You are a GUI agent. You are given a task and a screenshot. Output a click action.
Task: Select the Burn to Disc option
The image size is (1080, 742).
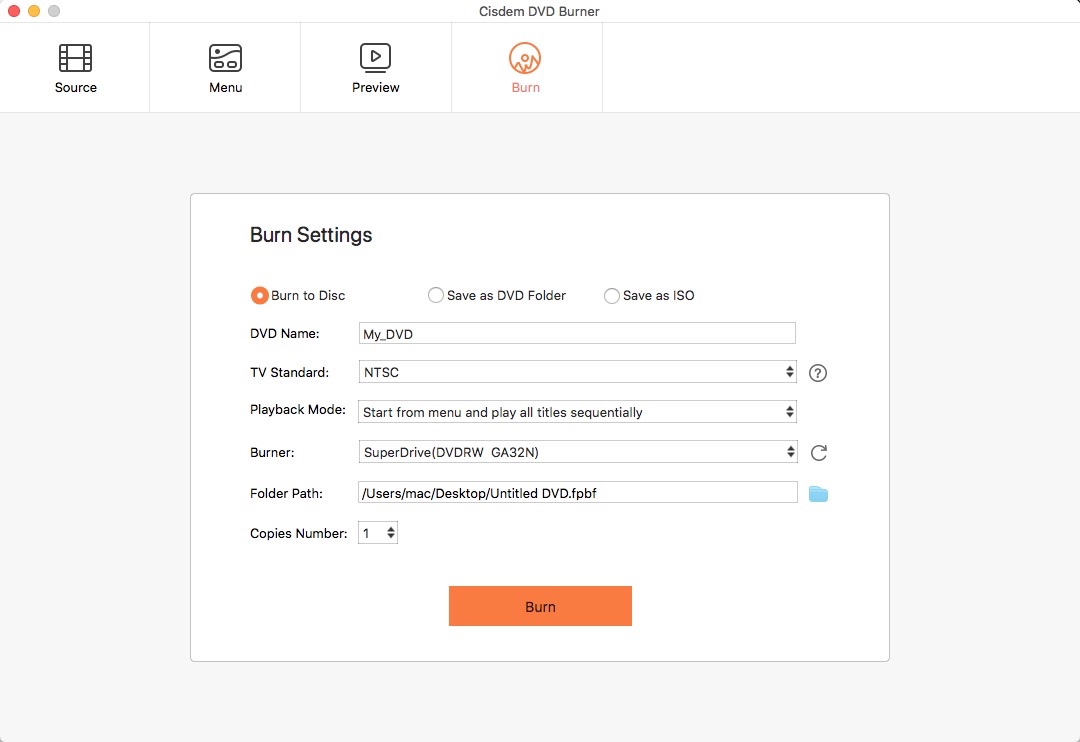pyautogui.click(x=260, y=295)
